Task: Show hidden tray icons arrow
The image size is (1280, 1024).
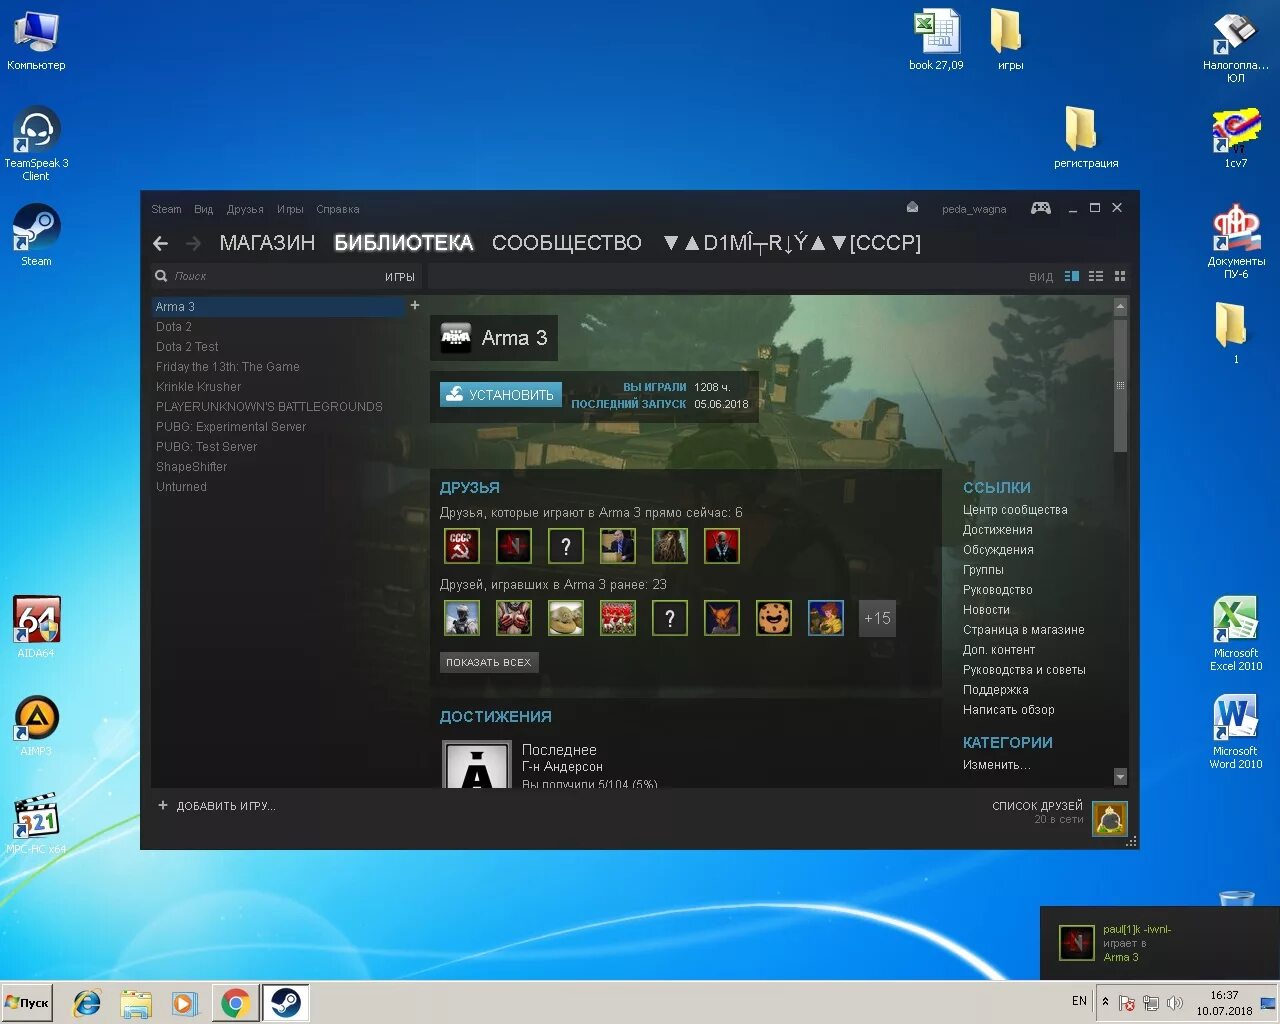Action: (1105, 1001)
